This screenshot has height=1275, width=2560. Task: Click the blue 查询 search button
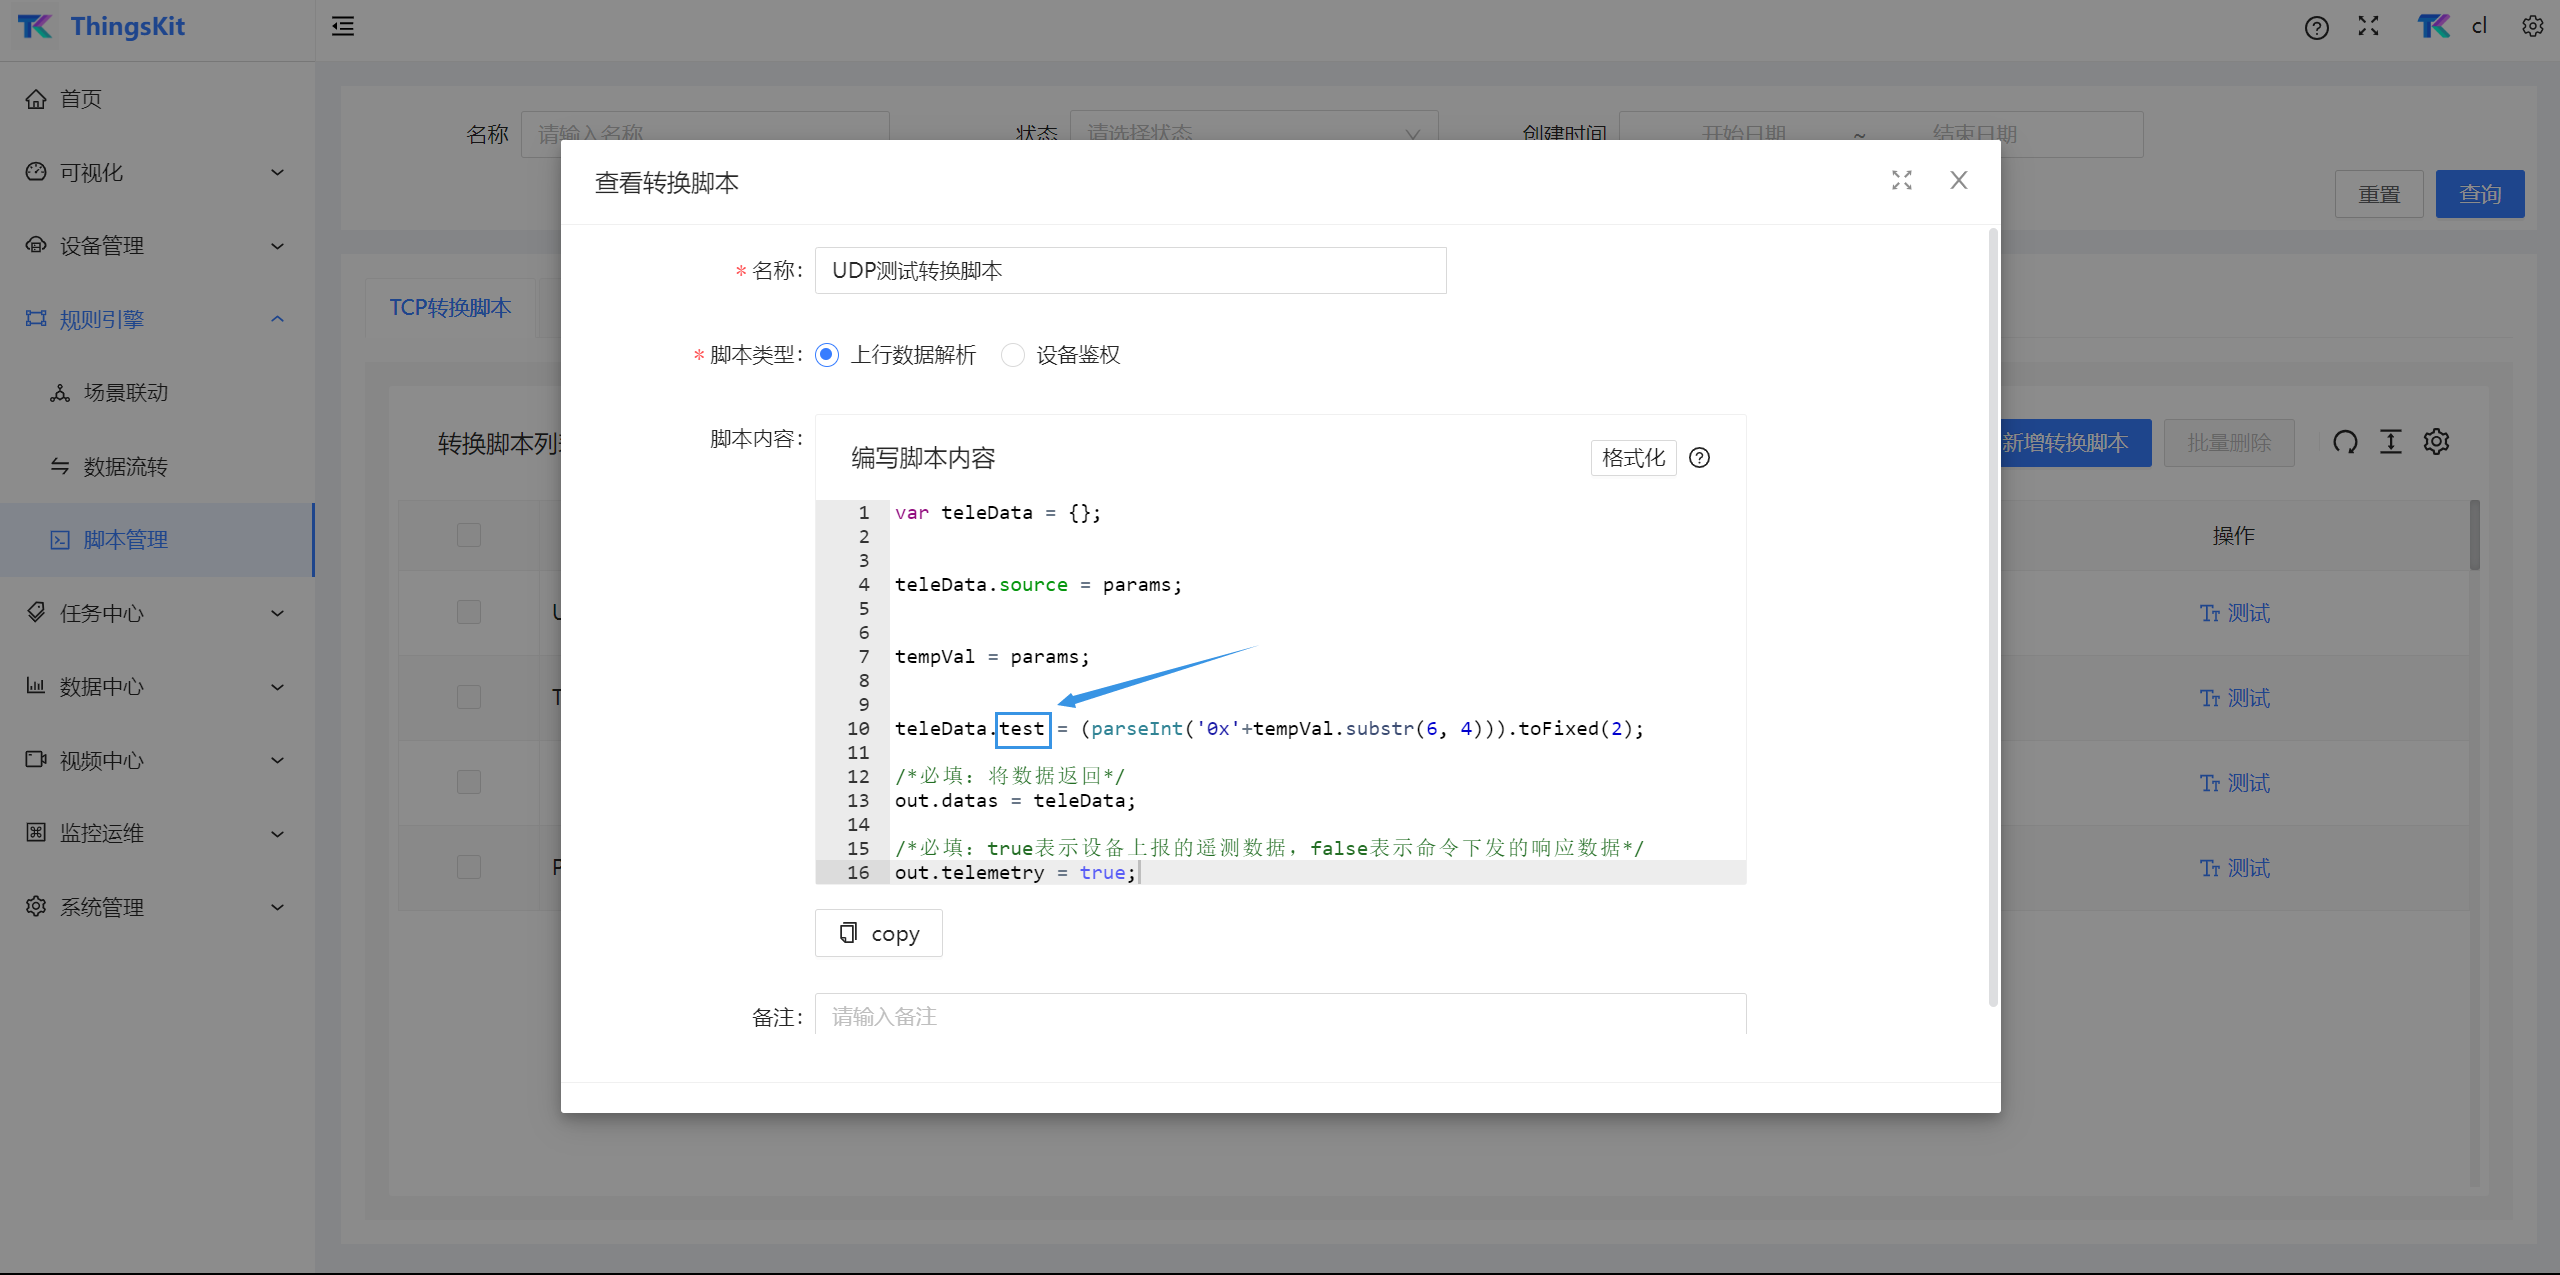pyautogui.click(x=2479, y=194)
